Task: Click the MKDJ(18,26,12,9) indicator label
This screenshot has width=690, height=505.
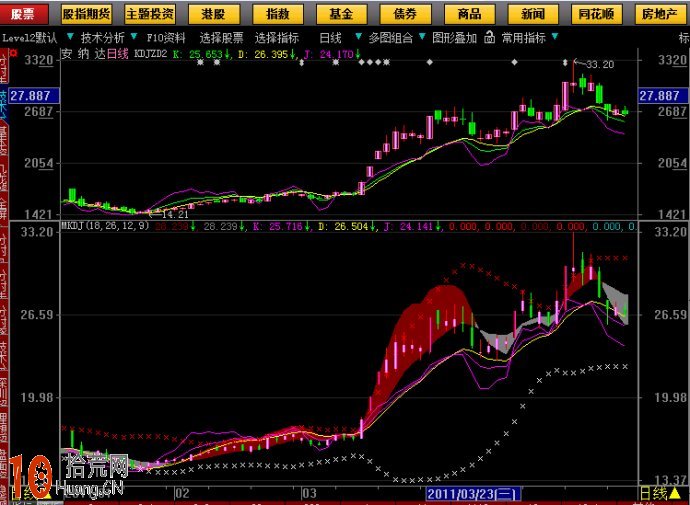Action: tap(105, 226)
